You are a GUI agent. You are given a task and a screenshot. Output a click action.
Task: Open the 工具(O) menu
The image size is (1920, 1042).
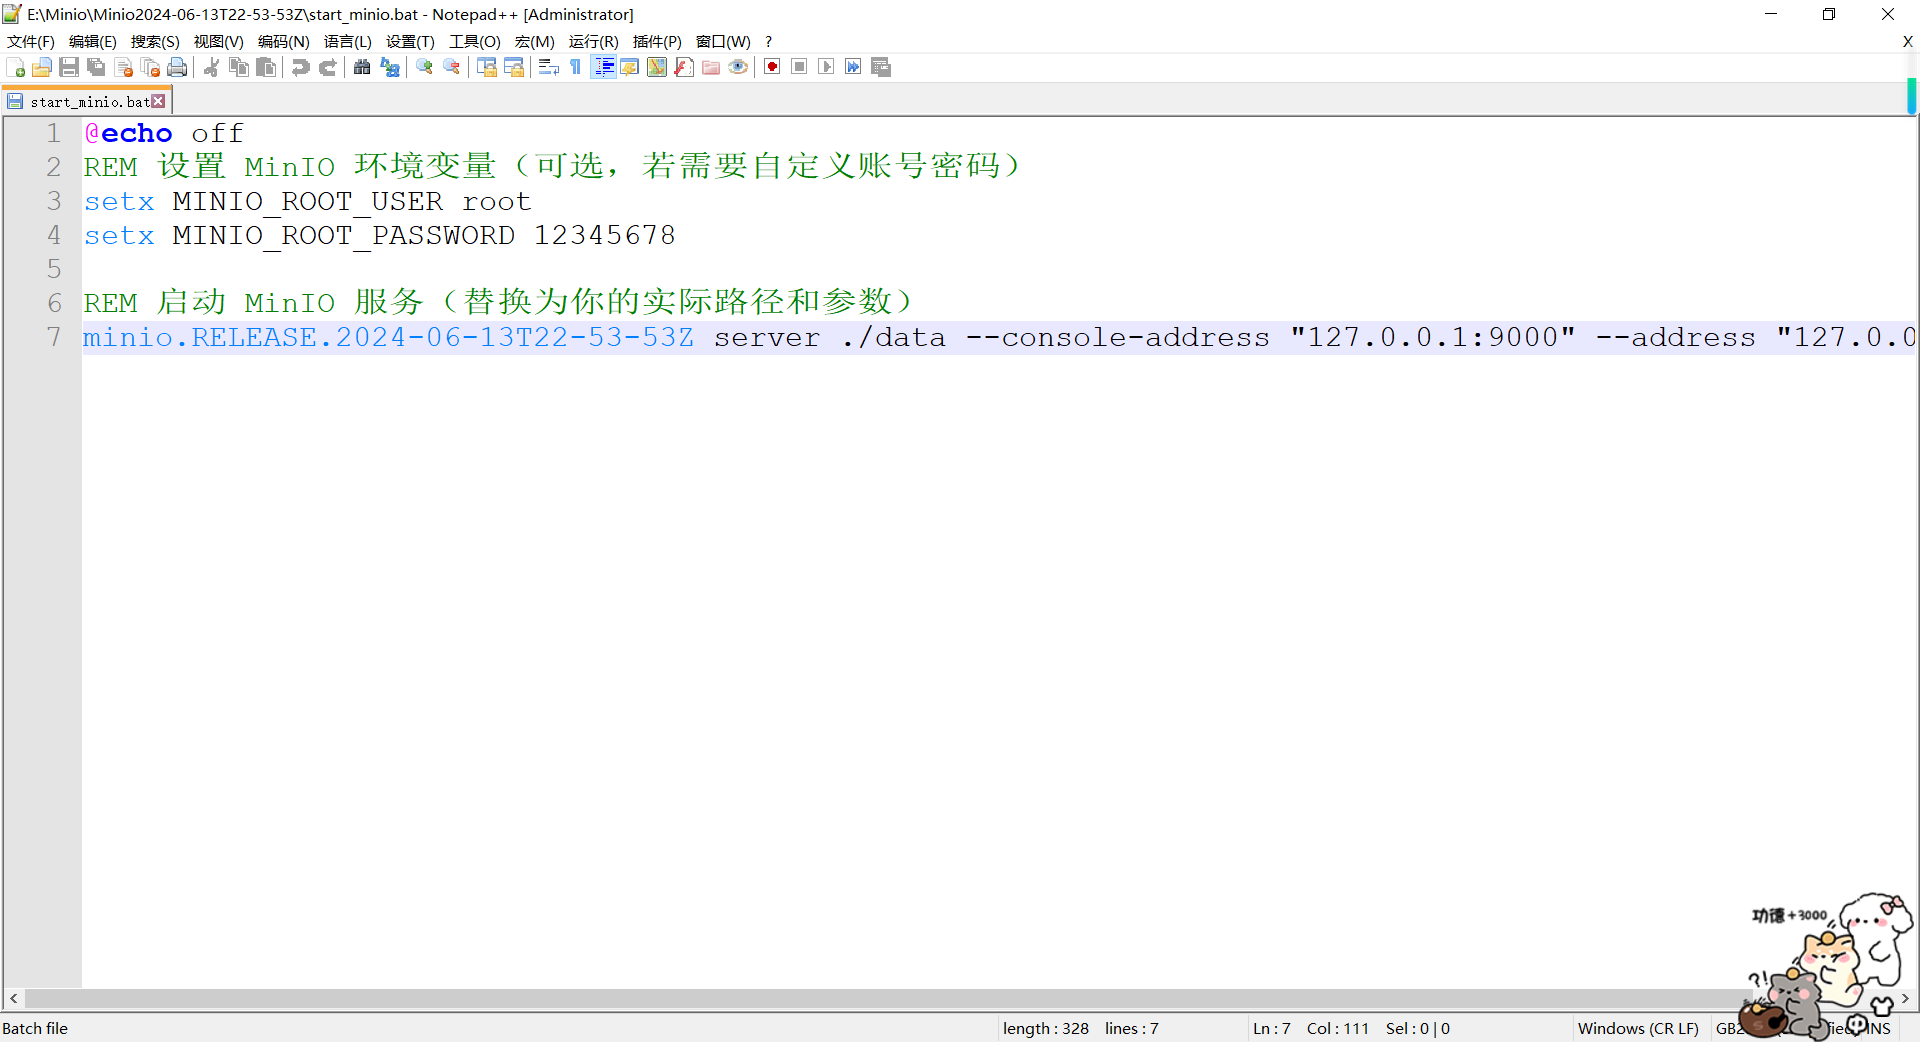coord(475,41)
